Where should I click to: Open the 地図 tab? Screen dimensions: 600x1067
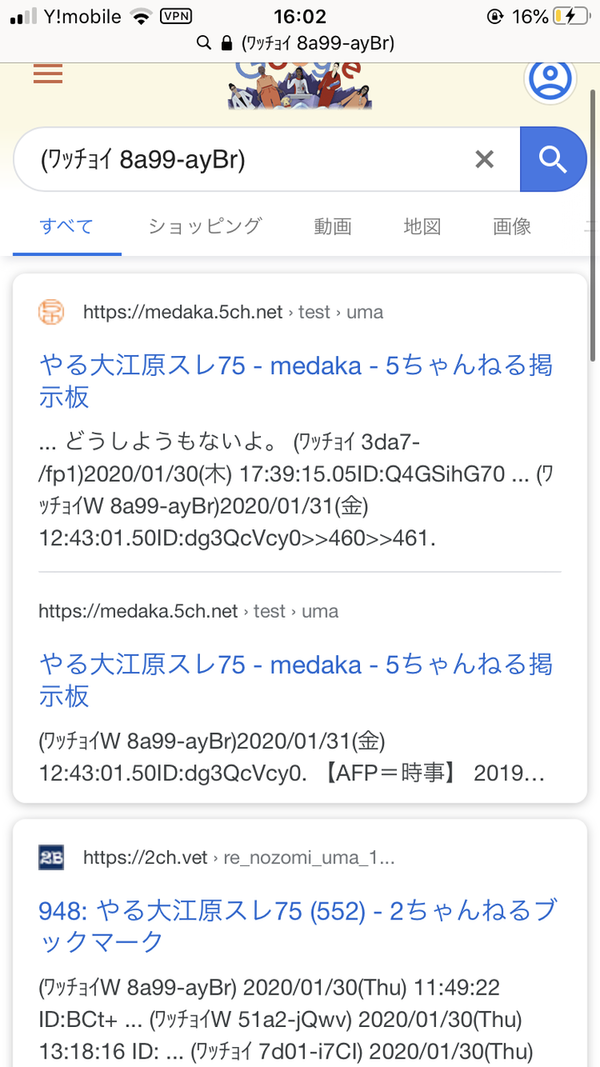pyautogui.click(x=422, y=226)
